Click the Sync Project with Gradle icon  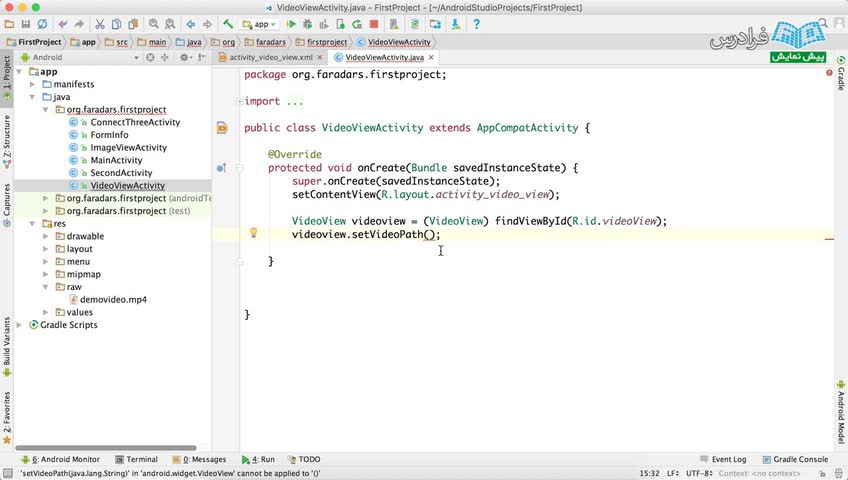click(415, 24)
